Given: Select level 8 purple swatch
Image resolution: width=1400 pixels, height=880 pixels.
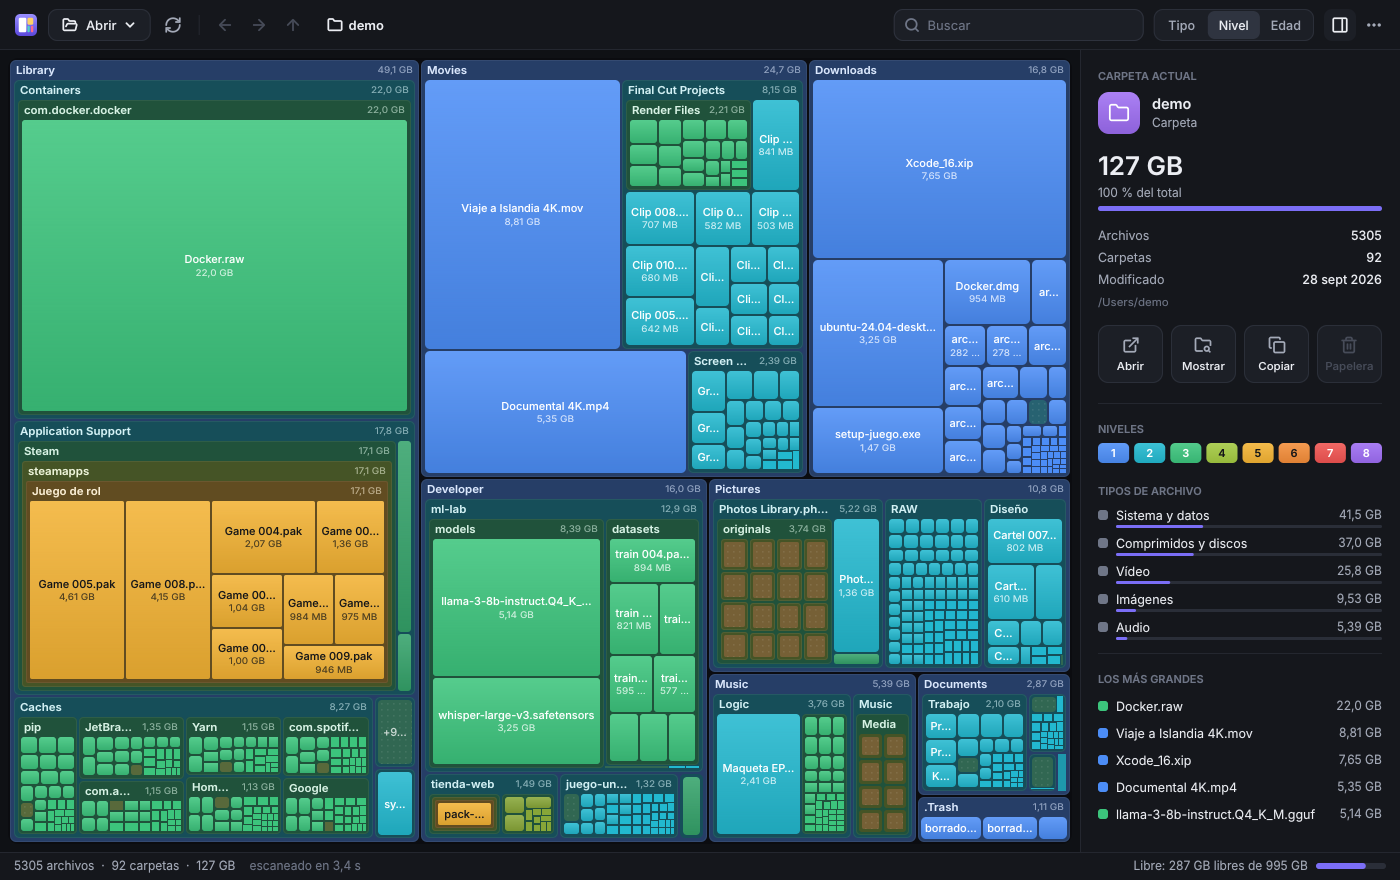Looking at the screenshot, I should coord(1365,453).
